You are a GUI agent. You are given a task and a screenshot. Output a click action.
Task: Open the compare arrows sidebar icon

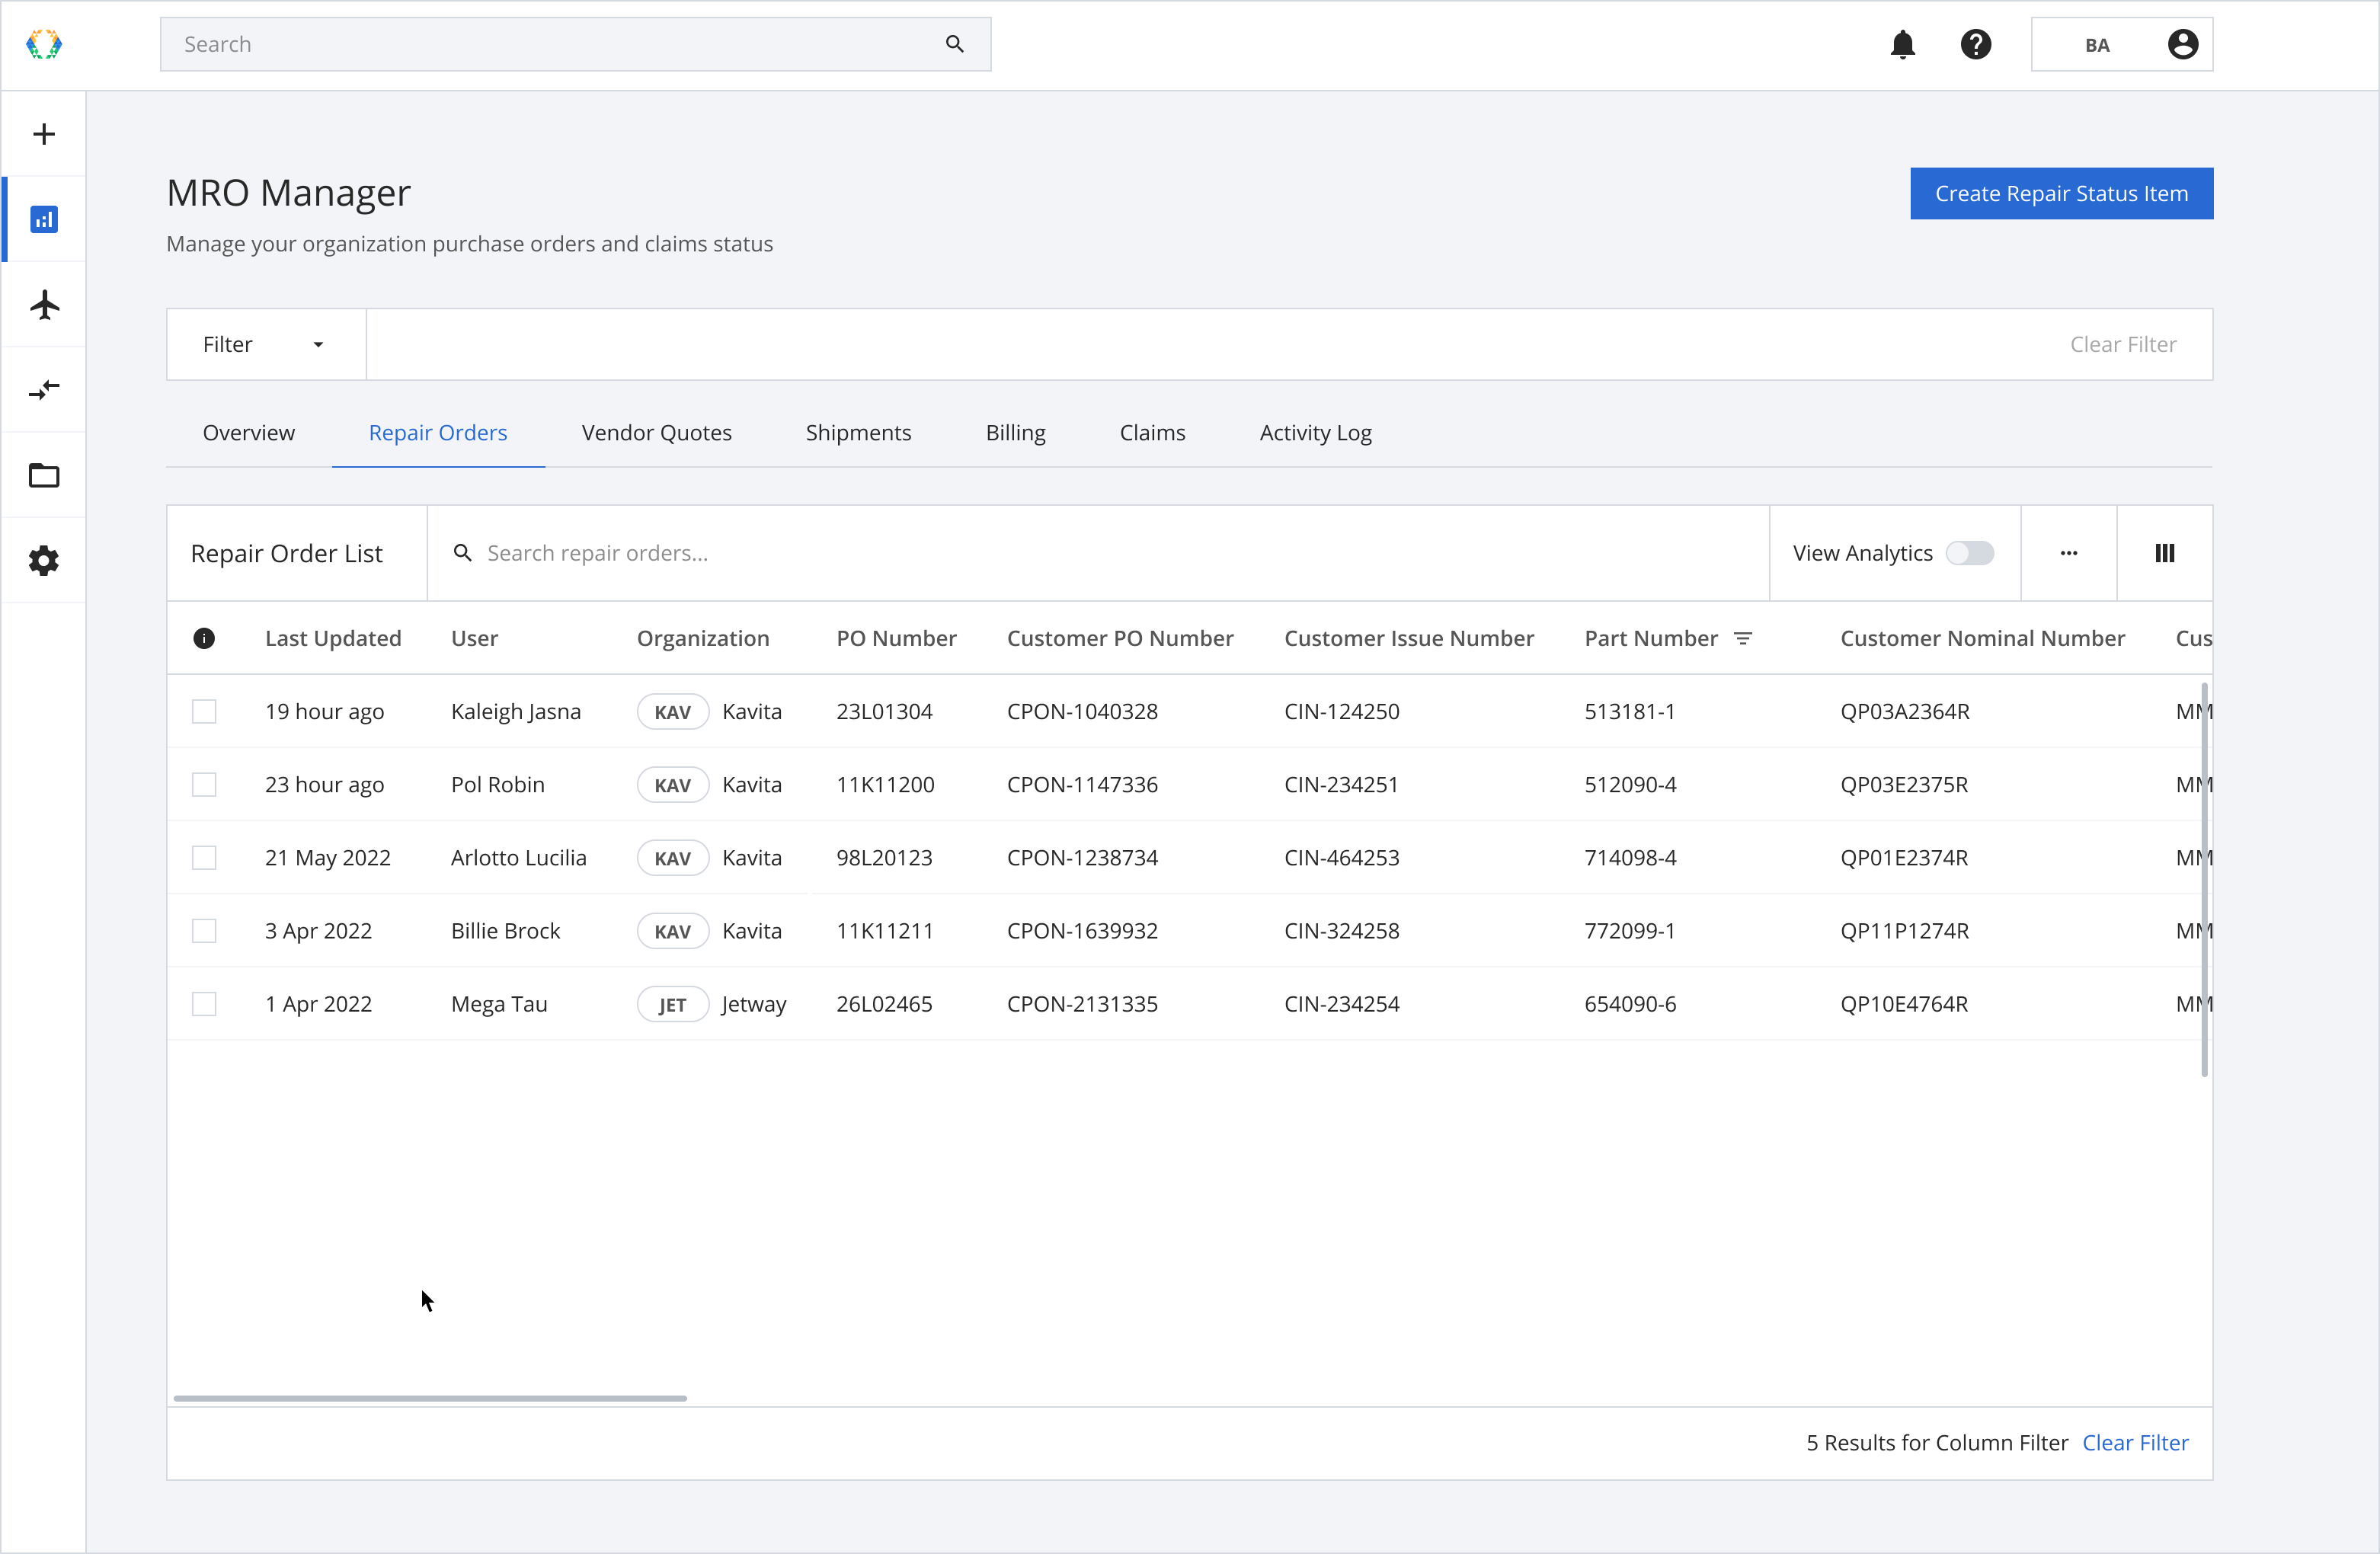44,389
